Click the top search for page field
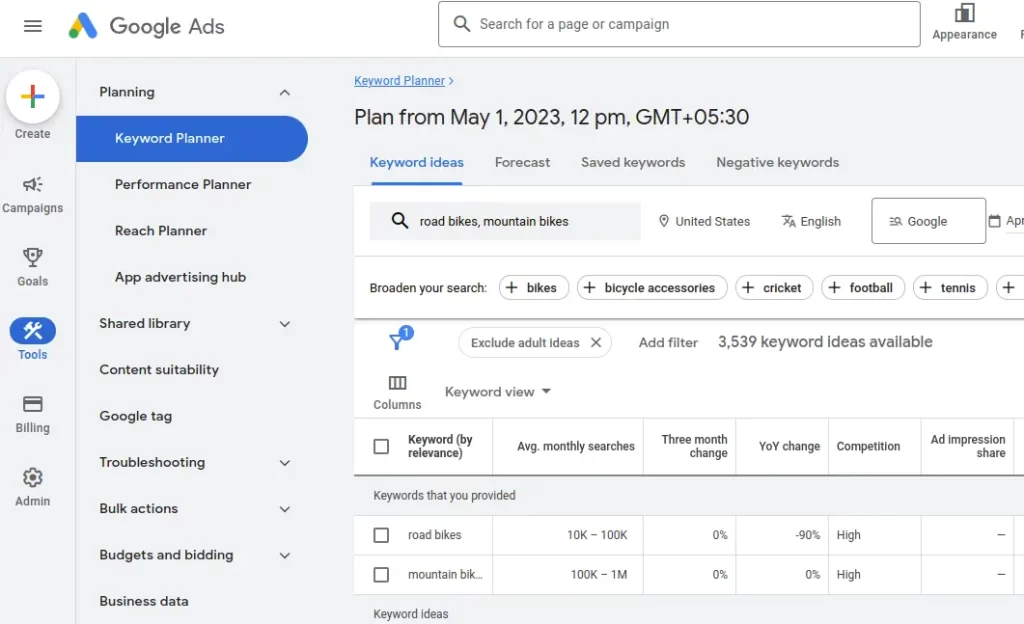1024x624 pixels. tap(679, 24)
